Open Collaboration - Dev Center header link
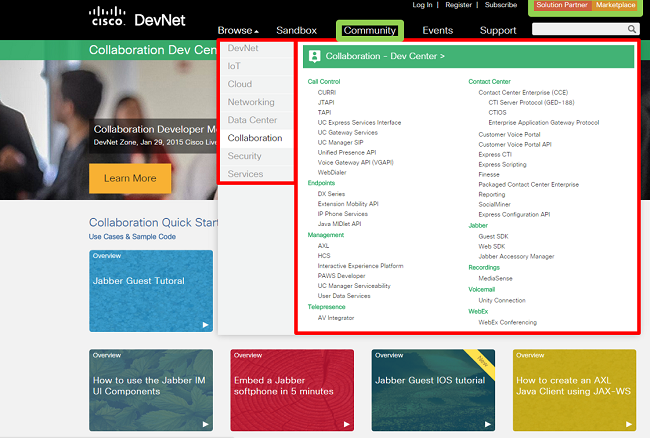The image size is (650, 438). [x=385, y=56]
